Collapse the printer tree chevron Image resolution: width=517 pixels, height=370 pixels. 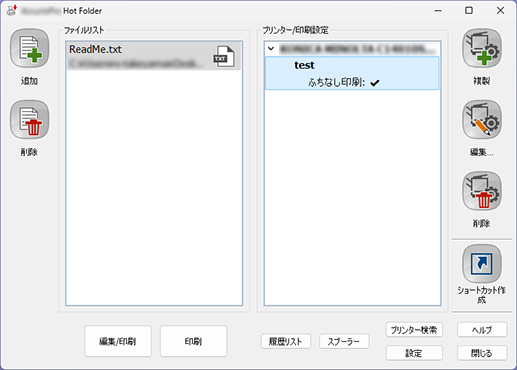coord(271,49)
